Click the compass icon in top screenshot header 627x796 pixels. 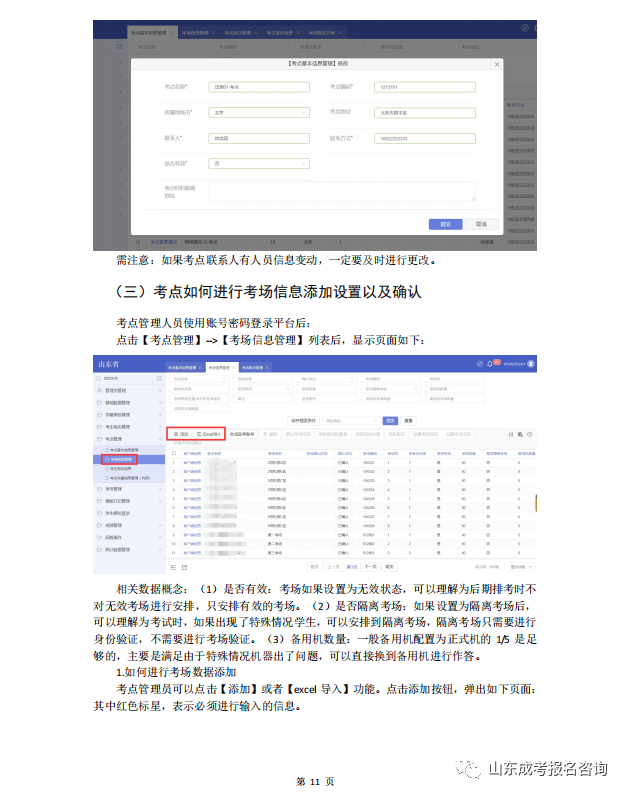click(x=525, y=28)
